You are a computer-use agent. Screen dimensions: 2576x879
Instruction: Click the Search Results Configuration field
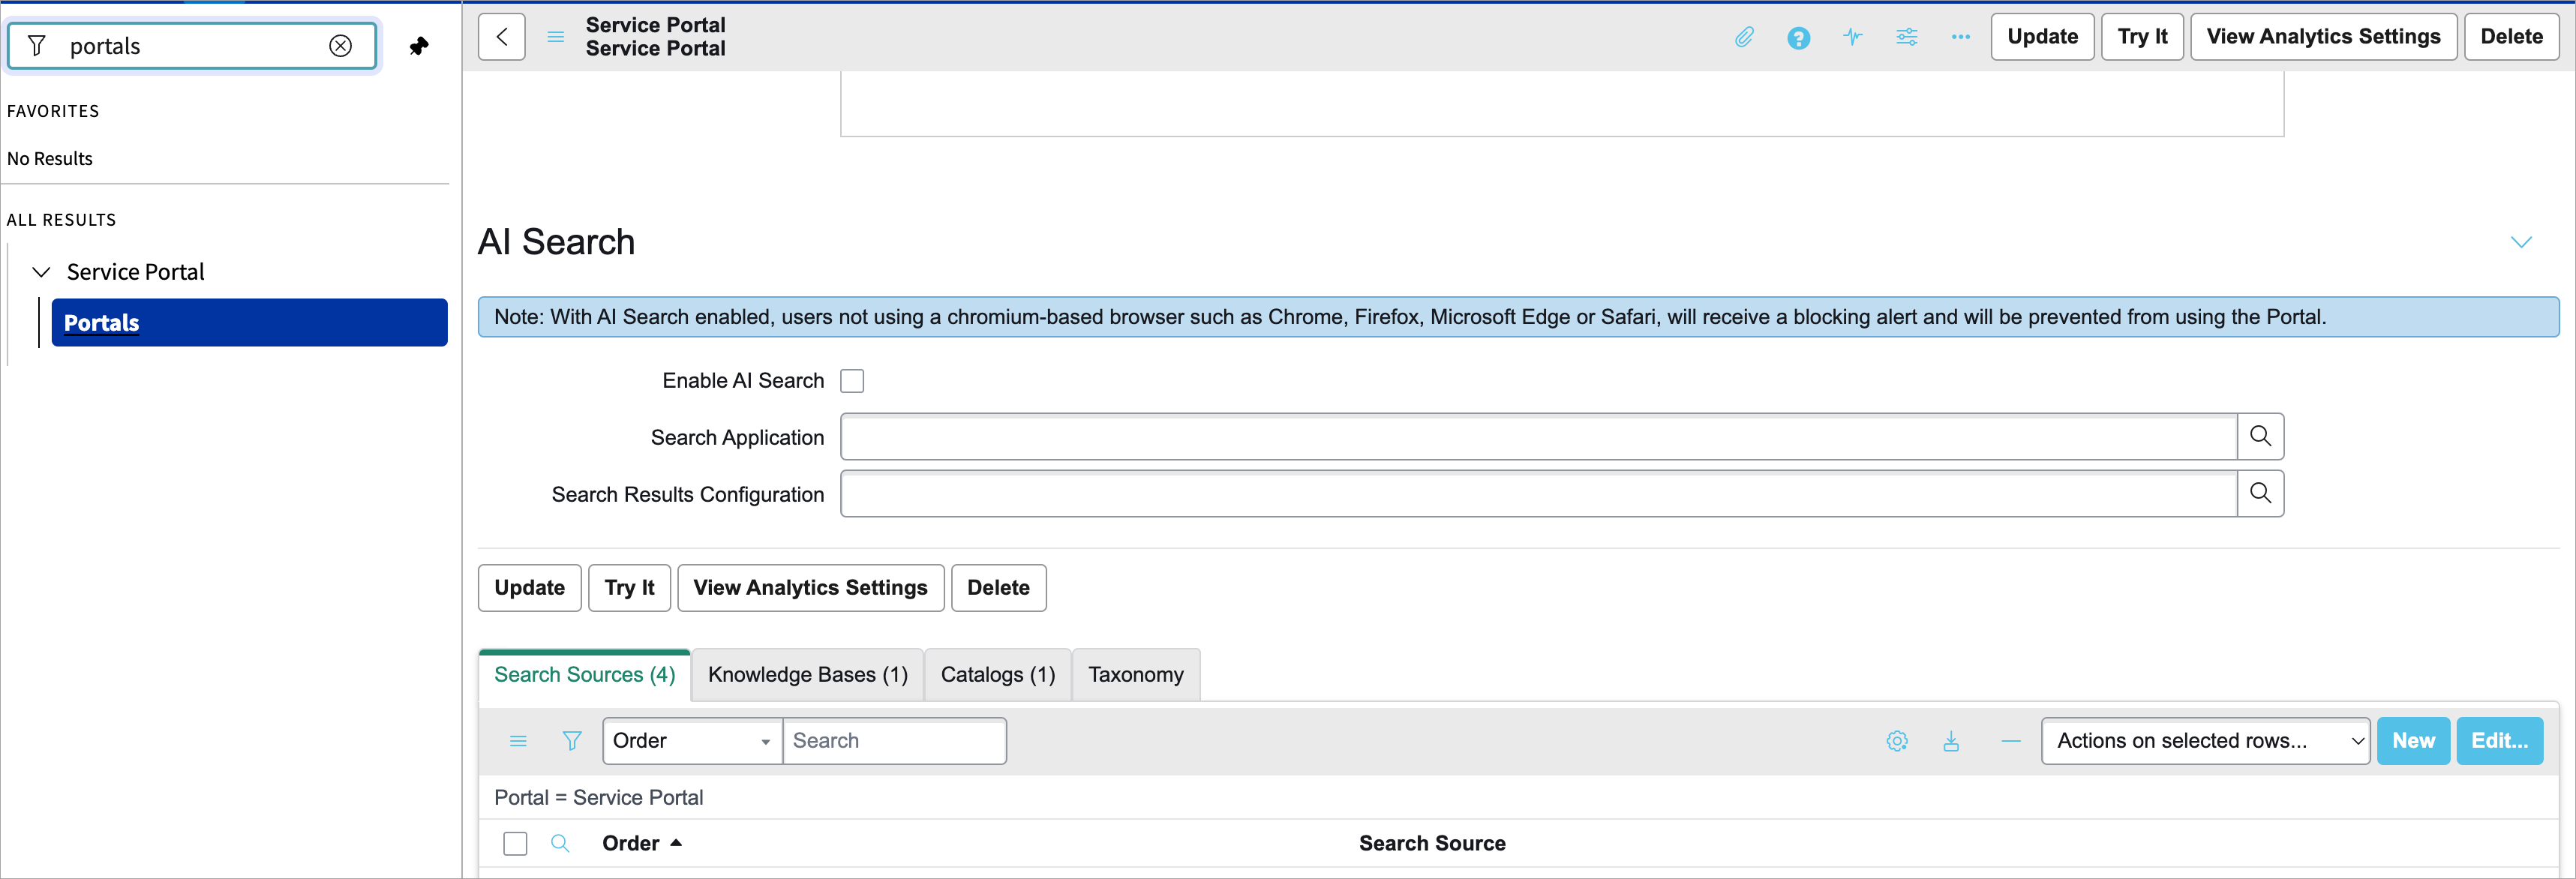coord(1538,494)
